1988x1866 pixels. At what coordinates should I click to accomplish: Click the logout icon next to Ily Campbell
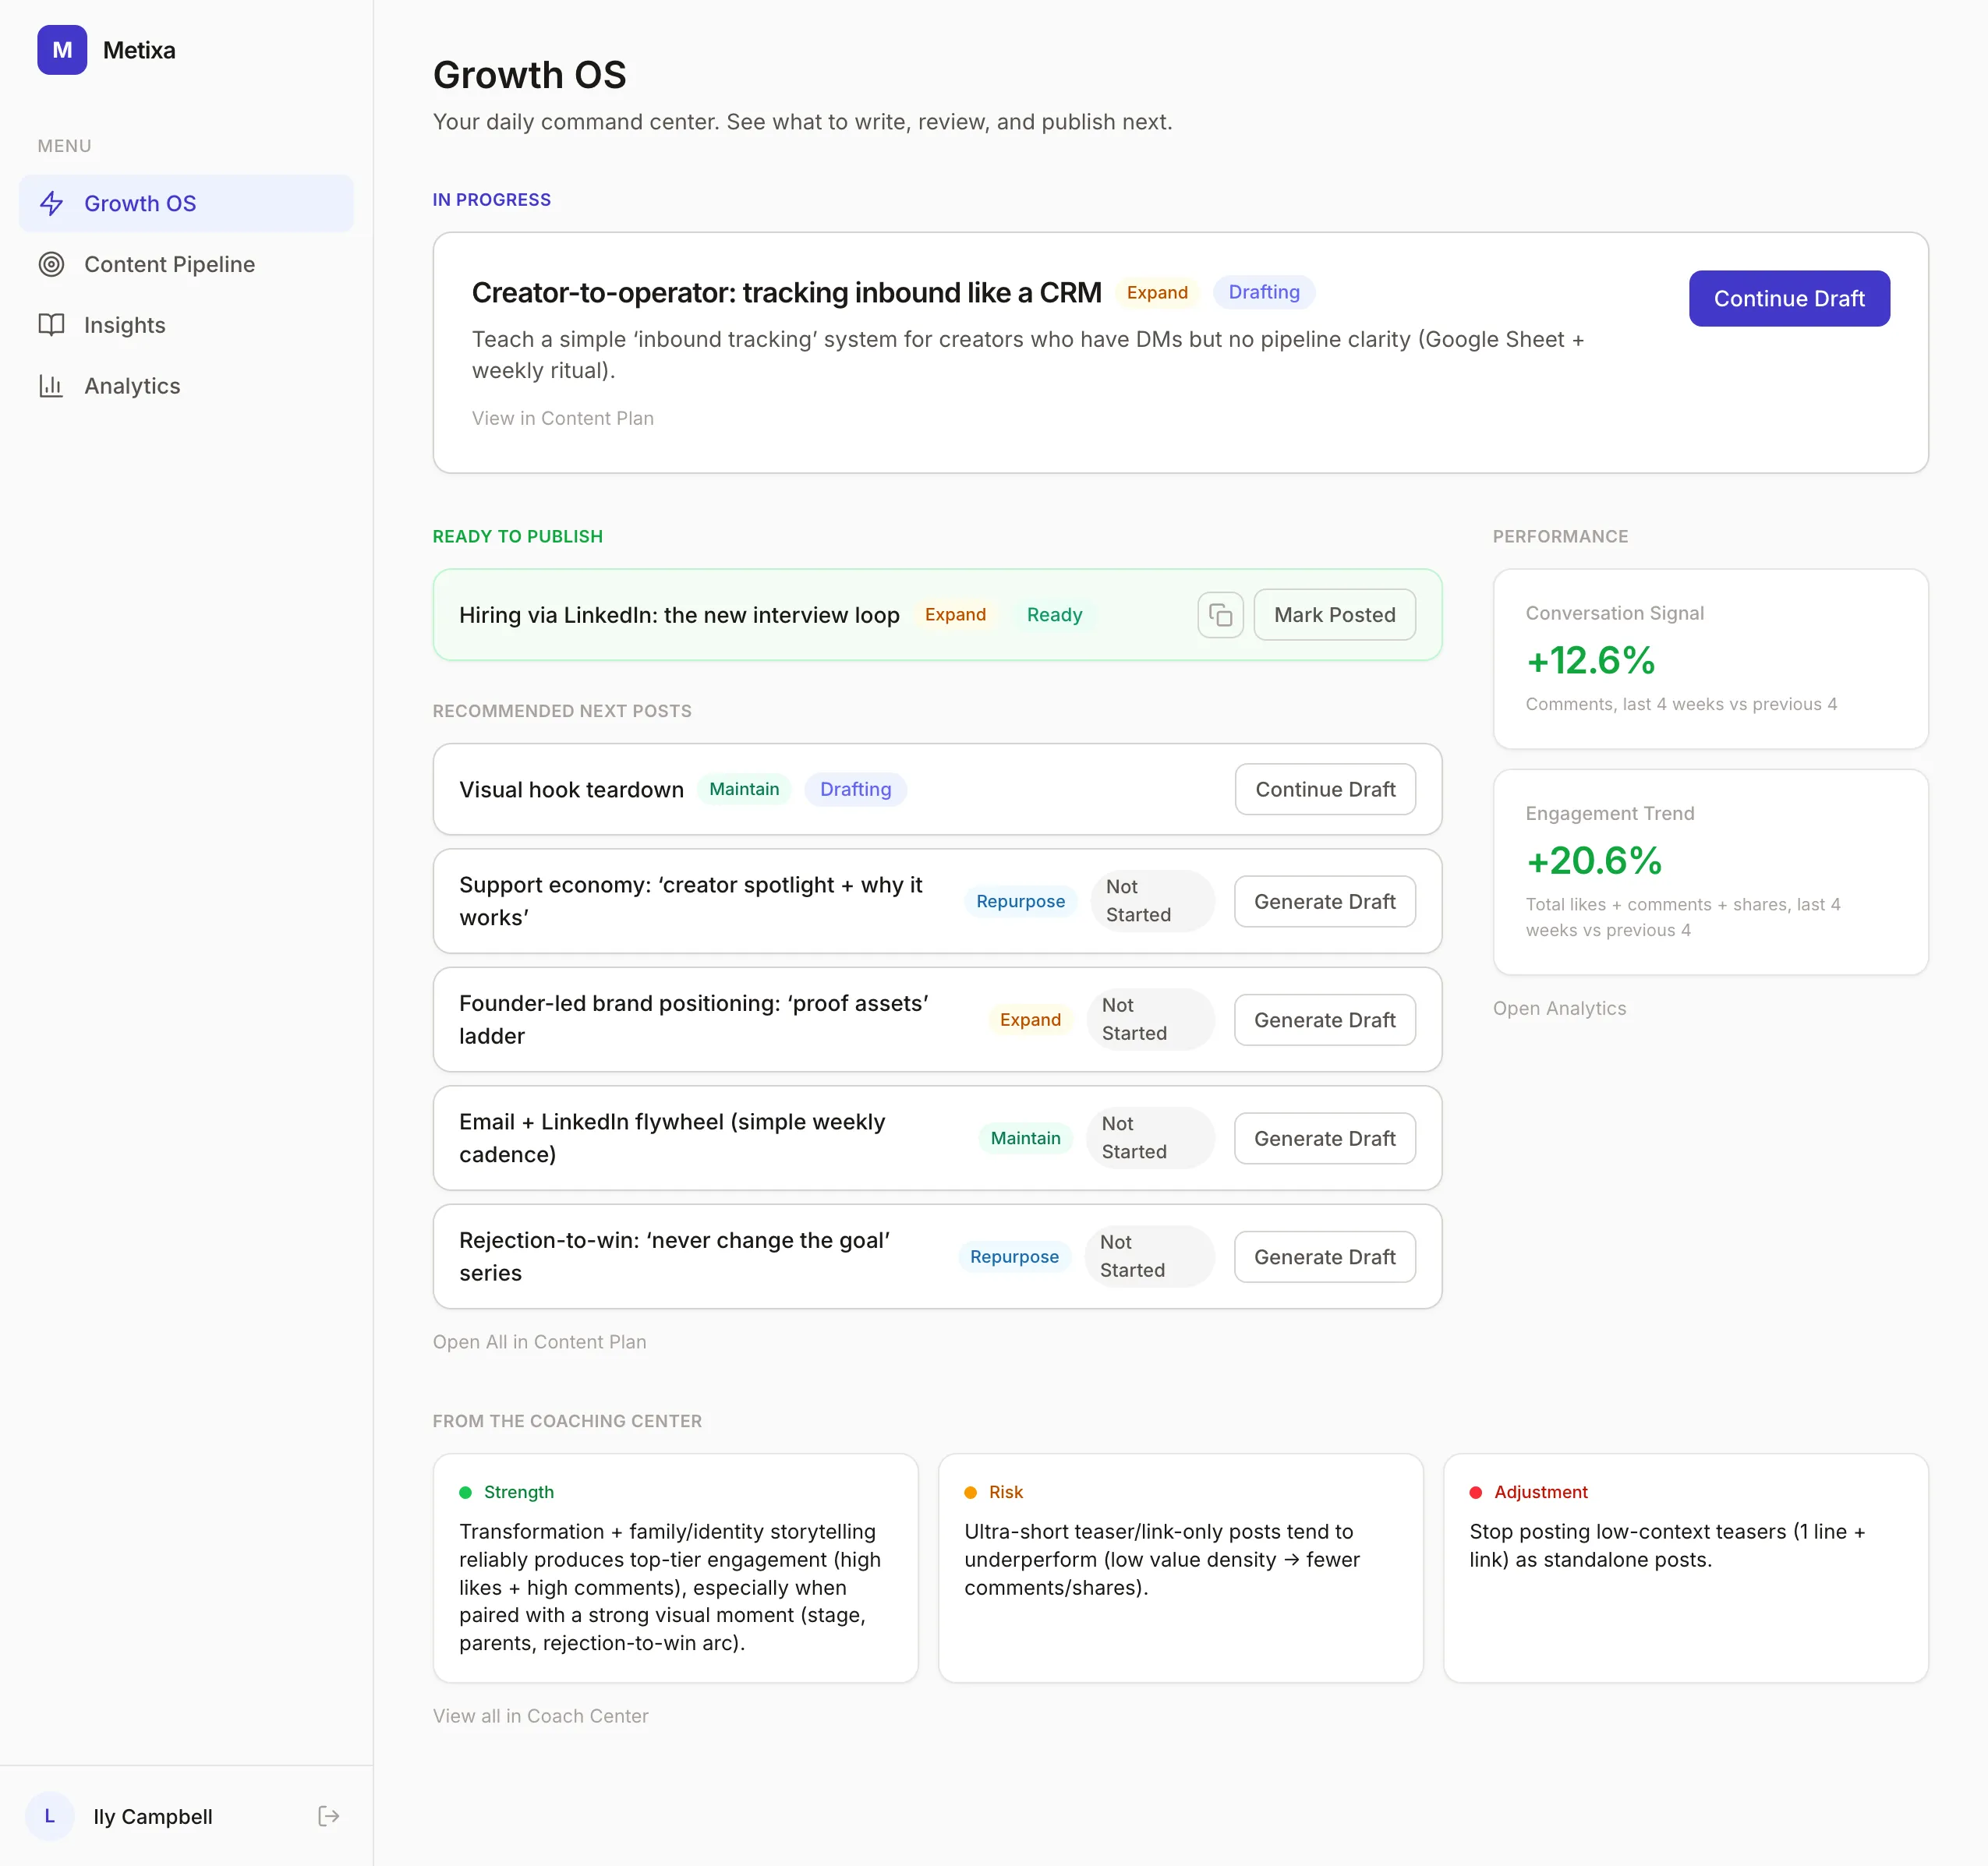tap(328, 1816)
